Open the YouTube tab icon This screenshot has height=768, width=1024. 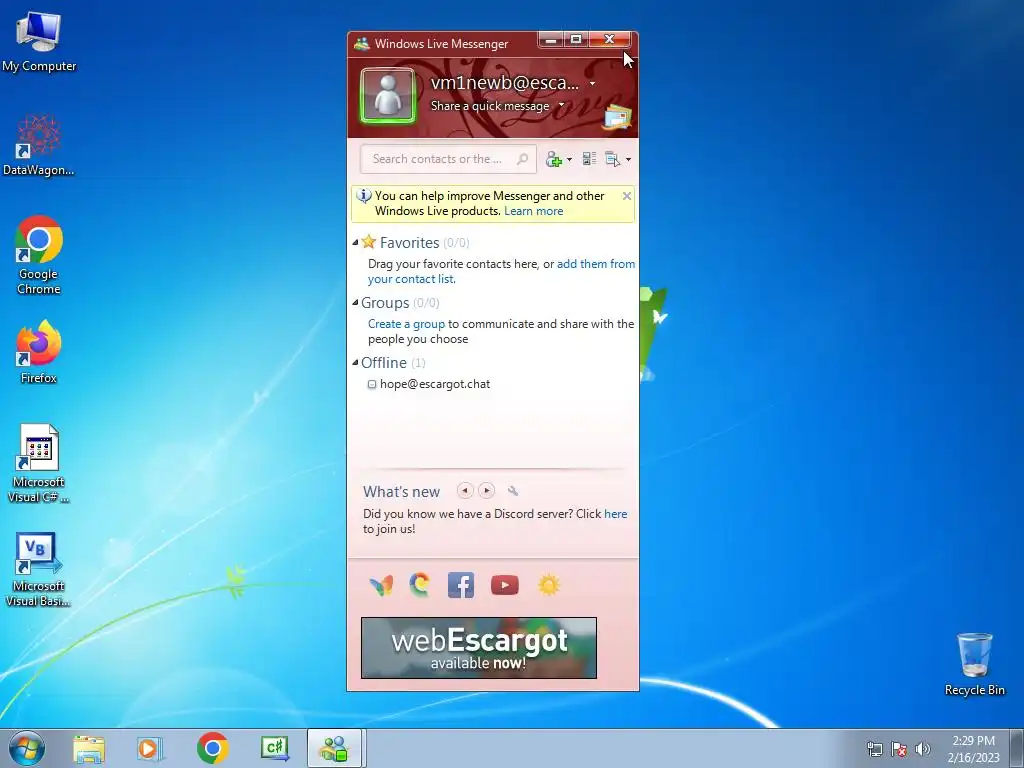click(x=505, y=585)
